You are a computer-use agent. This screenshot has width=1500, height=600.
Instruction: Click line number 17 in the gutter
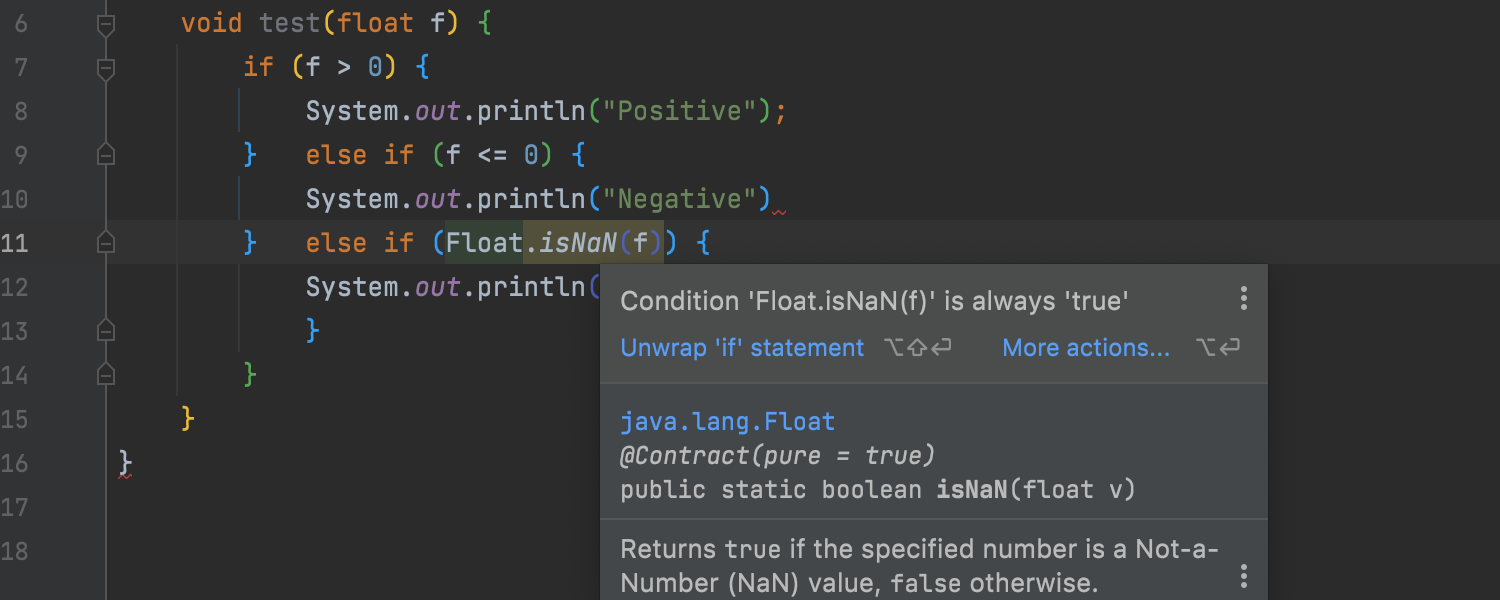tap(15, 507)
